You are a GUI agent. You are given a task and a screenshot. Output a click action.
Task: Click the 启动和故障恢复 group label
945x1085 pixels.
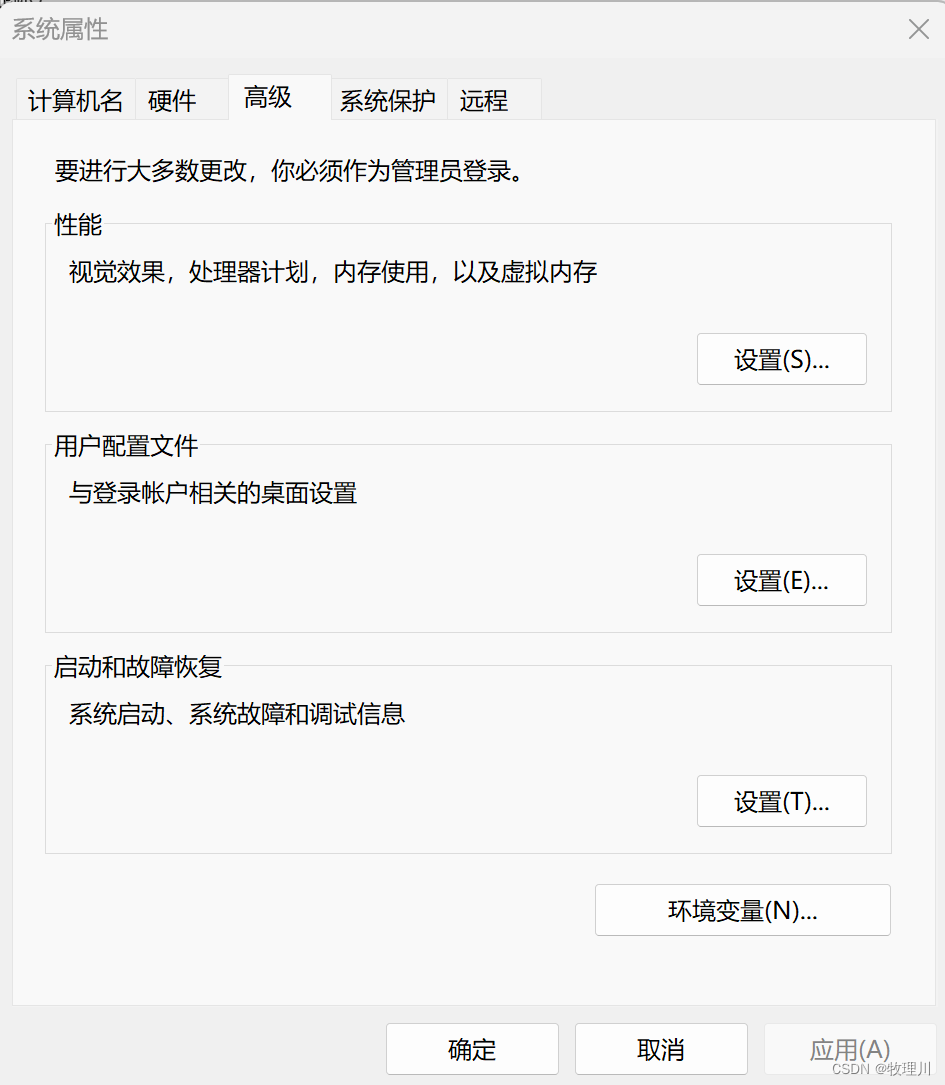click(138, 666)
